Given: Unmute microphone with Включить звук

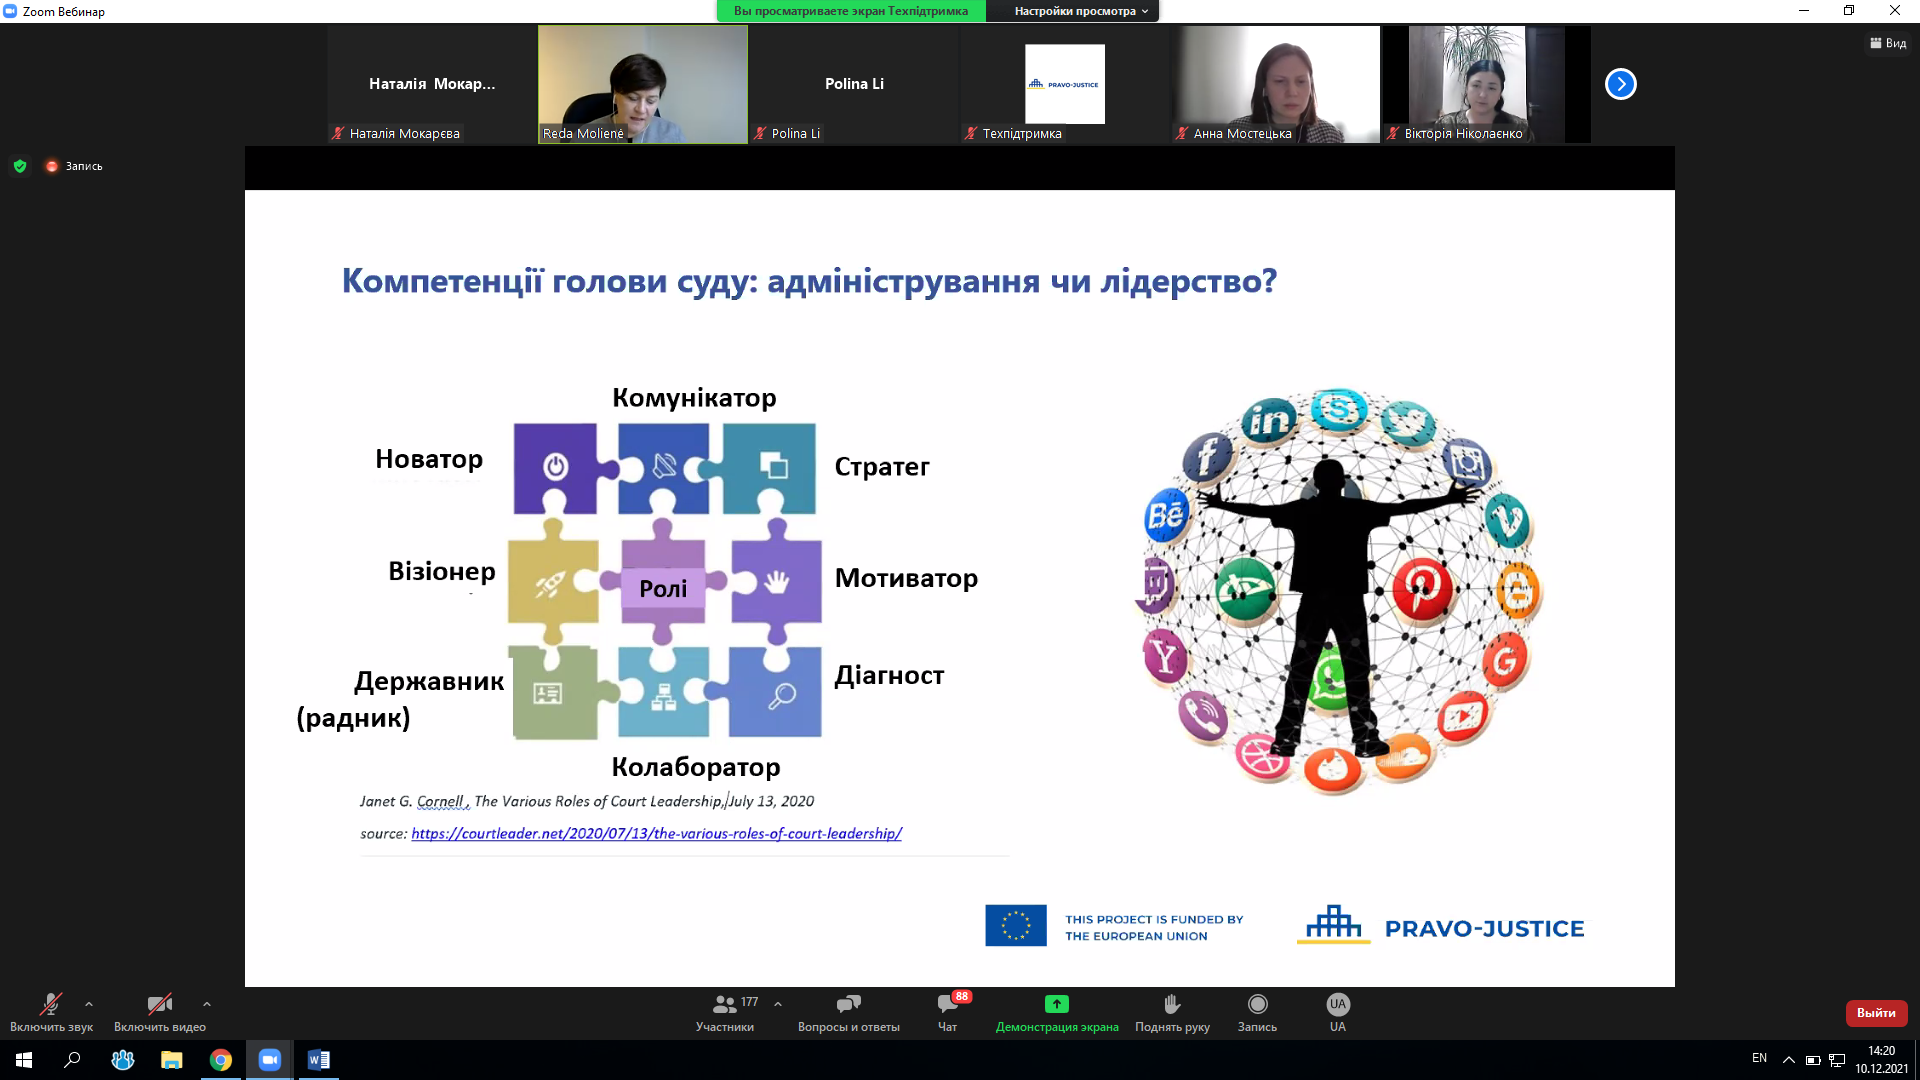Looking at the screenshot, I should pos(50,1004).
